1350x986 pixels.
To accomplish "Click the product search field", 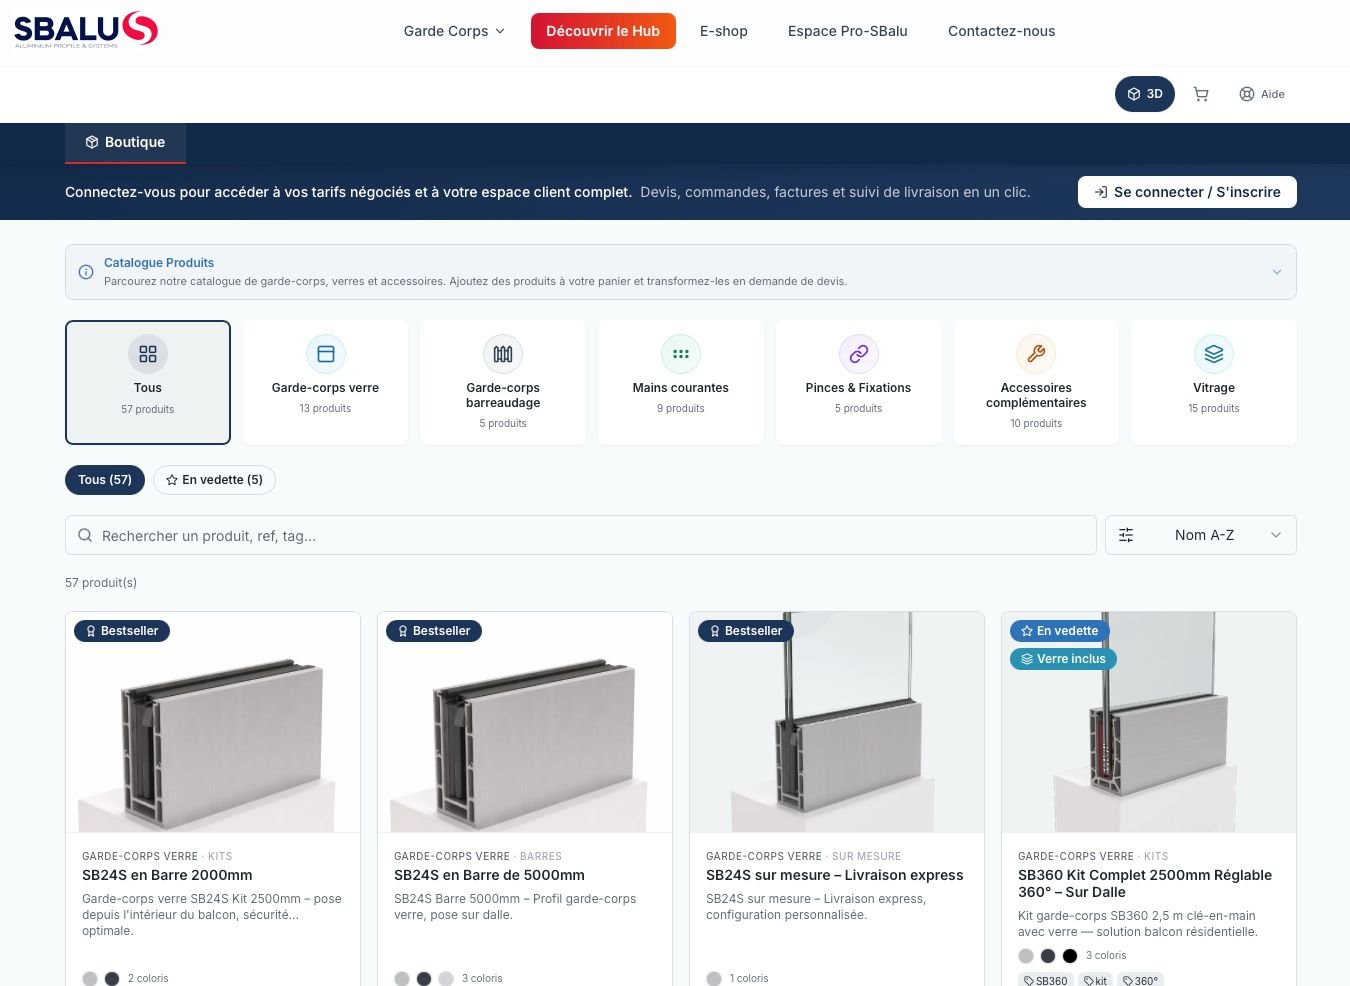I will (x=581, y=535).
